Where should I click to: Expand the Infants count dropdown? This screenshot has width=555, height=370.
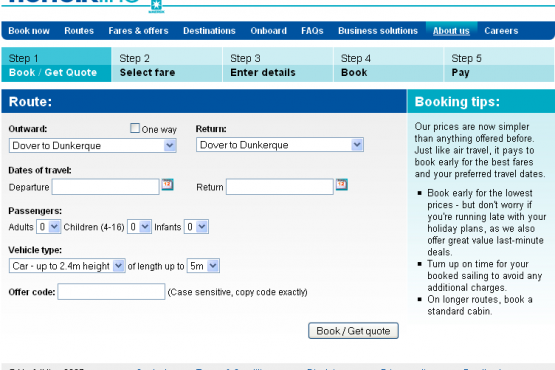pyautogui.click(x=196, y=227)
